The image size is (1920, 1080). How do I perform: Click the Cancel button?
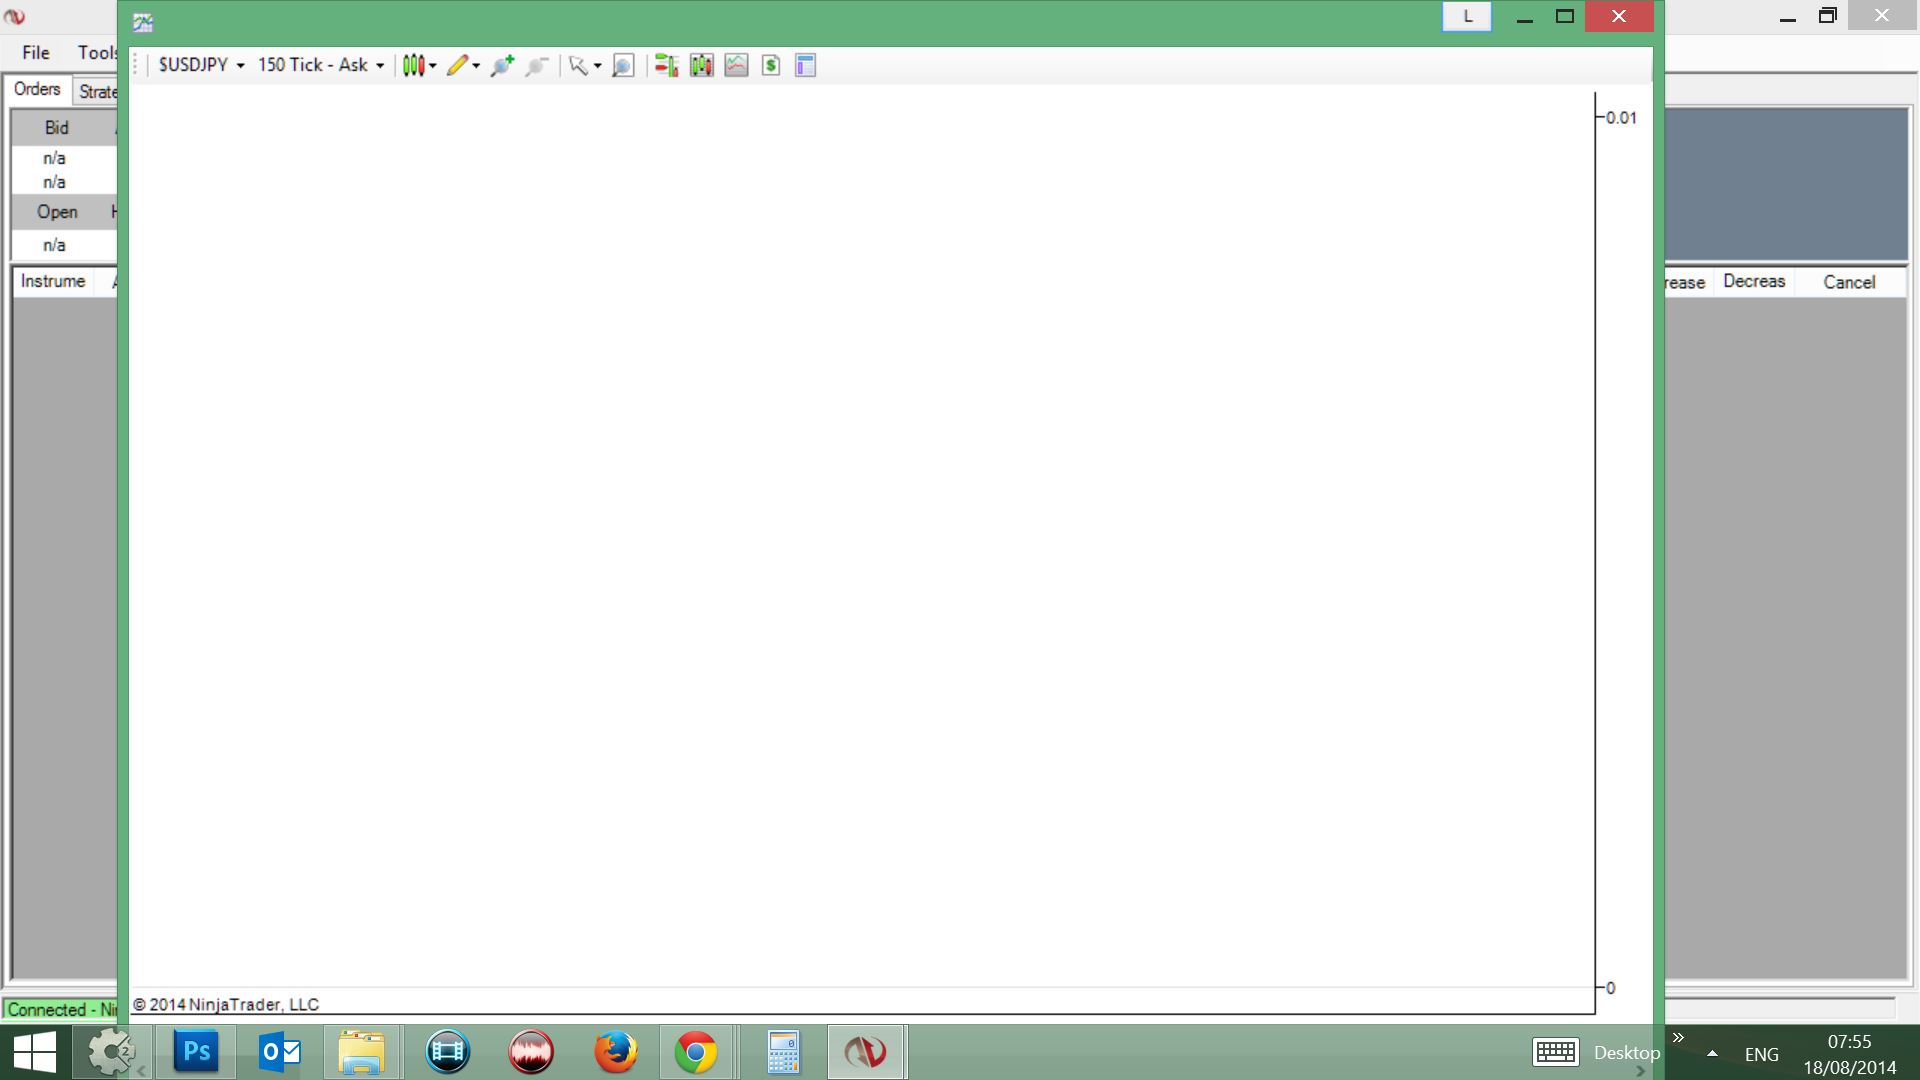click(1848, 282)
